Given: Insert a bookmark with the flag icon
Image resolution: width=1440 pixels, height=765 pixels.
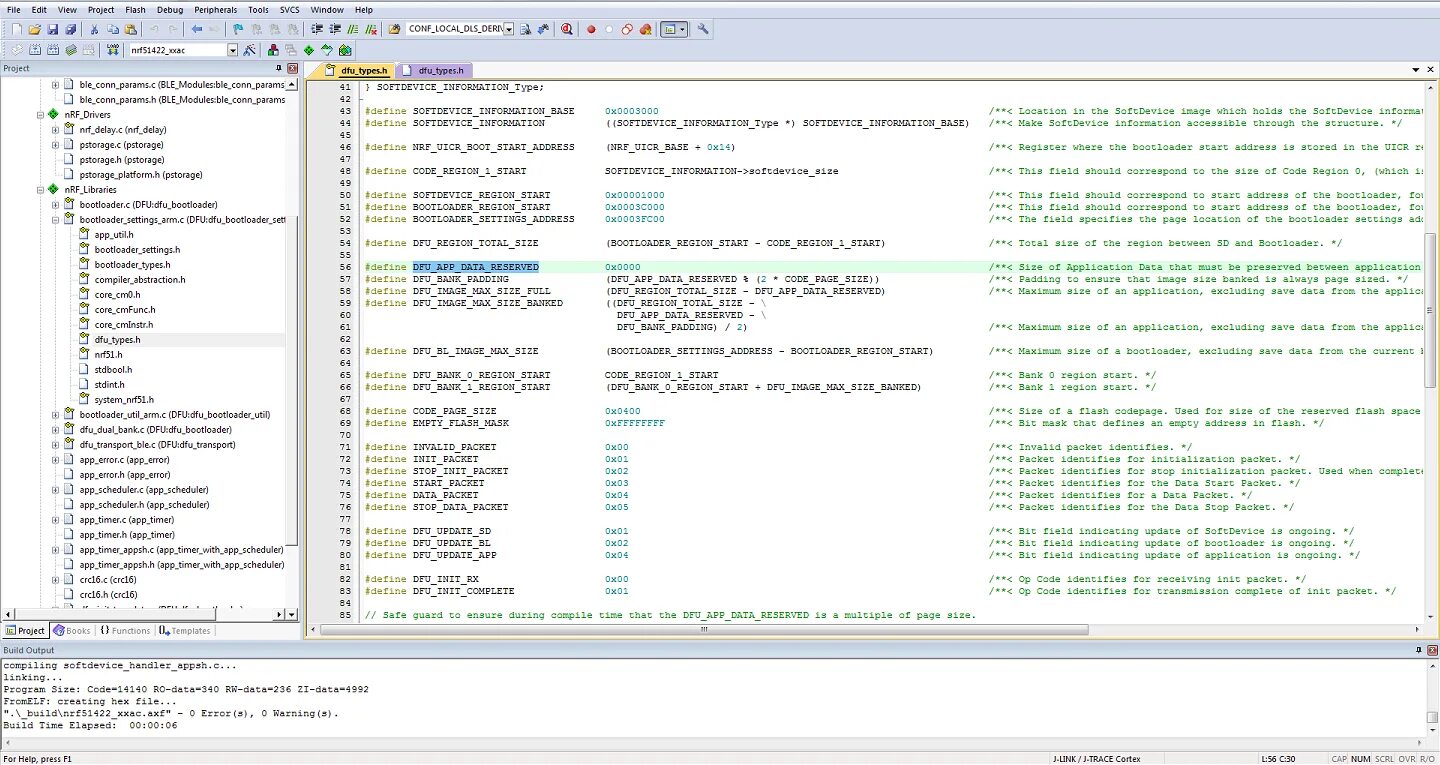Looking at the screenshot, I should 237,29.
